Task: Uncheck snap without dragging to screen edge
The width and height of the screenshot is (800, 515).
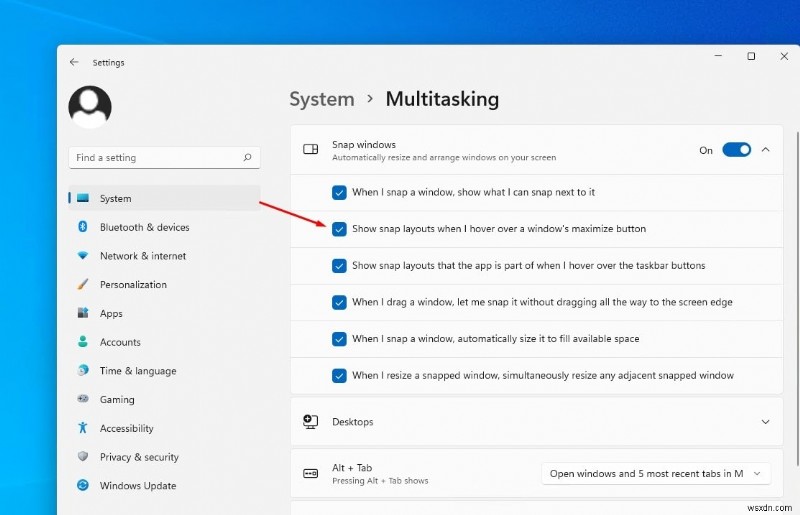Action: click(339, 302)
